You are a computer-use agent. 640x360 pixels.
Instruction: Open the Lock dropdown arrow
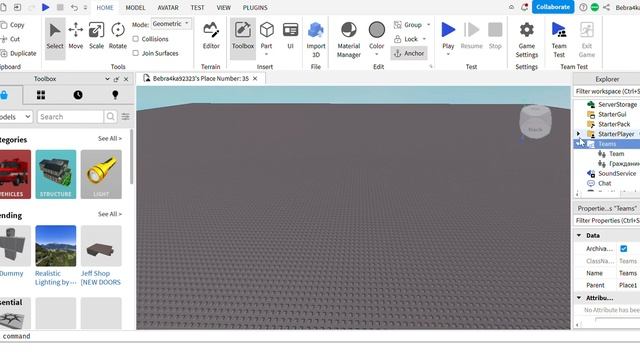point(424,39)
